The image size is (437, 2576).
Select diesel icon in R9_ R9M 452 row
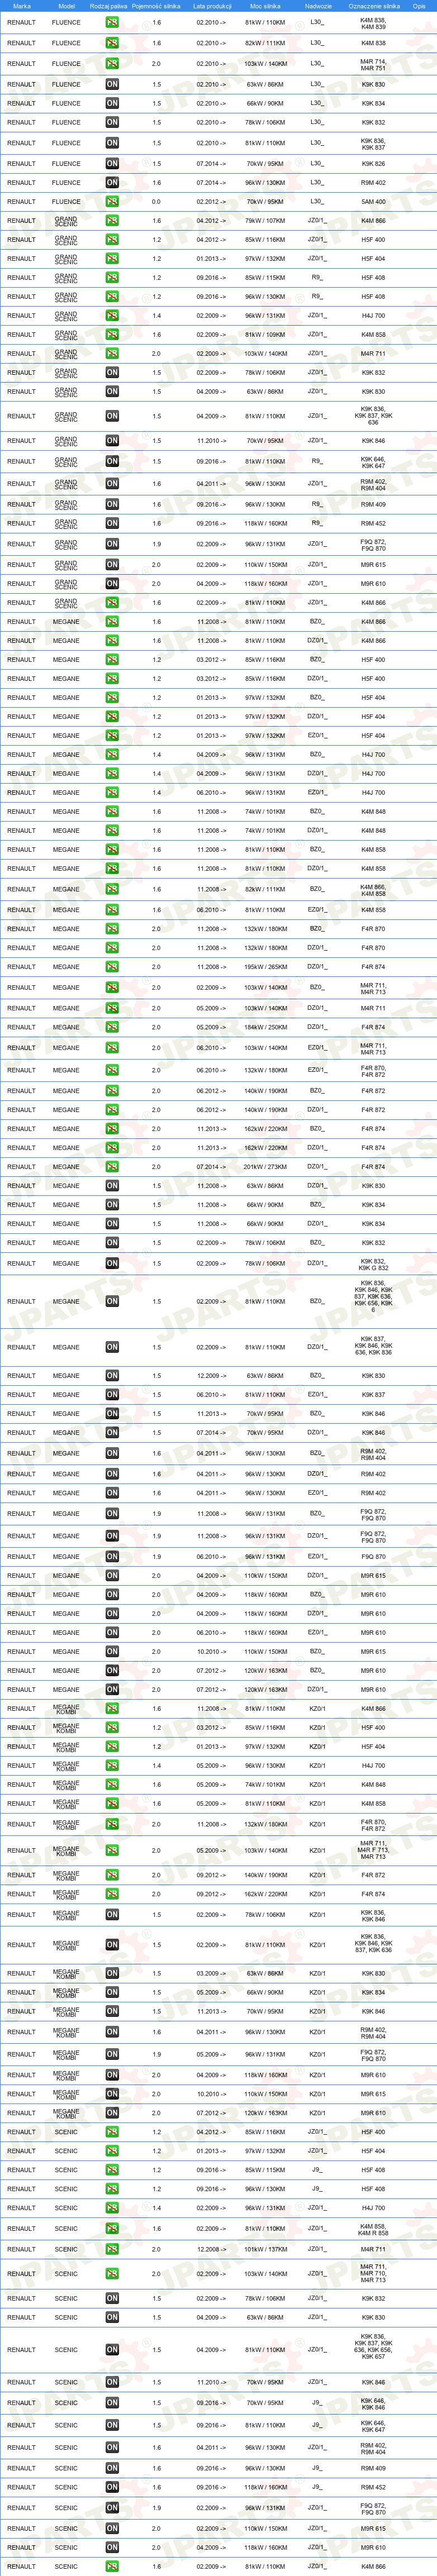(112, 523)
